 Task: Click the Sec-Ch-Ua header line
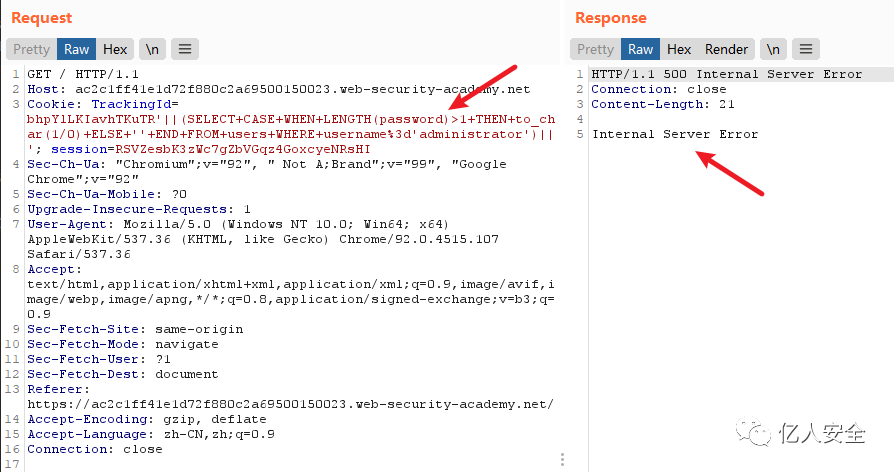(267, 164)
